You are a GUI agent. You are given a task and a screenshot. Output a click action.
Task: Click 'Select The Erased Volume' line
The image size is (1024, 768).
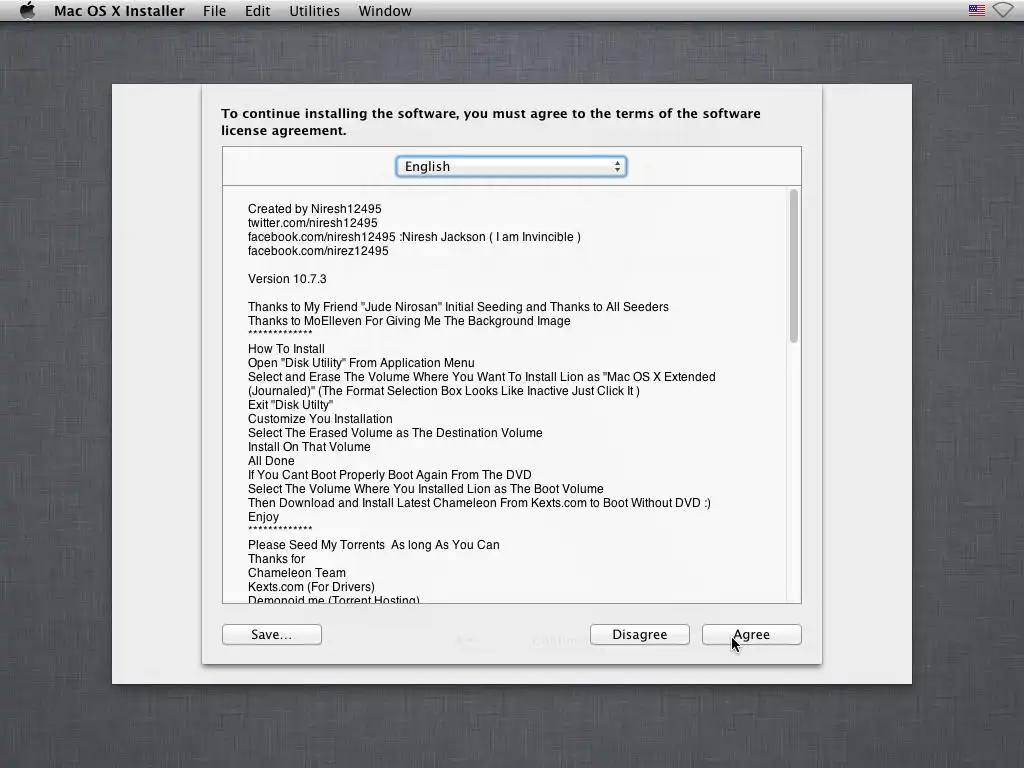(x=395, y=433)
